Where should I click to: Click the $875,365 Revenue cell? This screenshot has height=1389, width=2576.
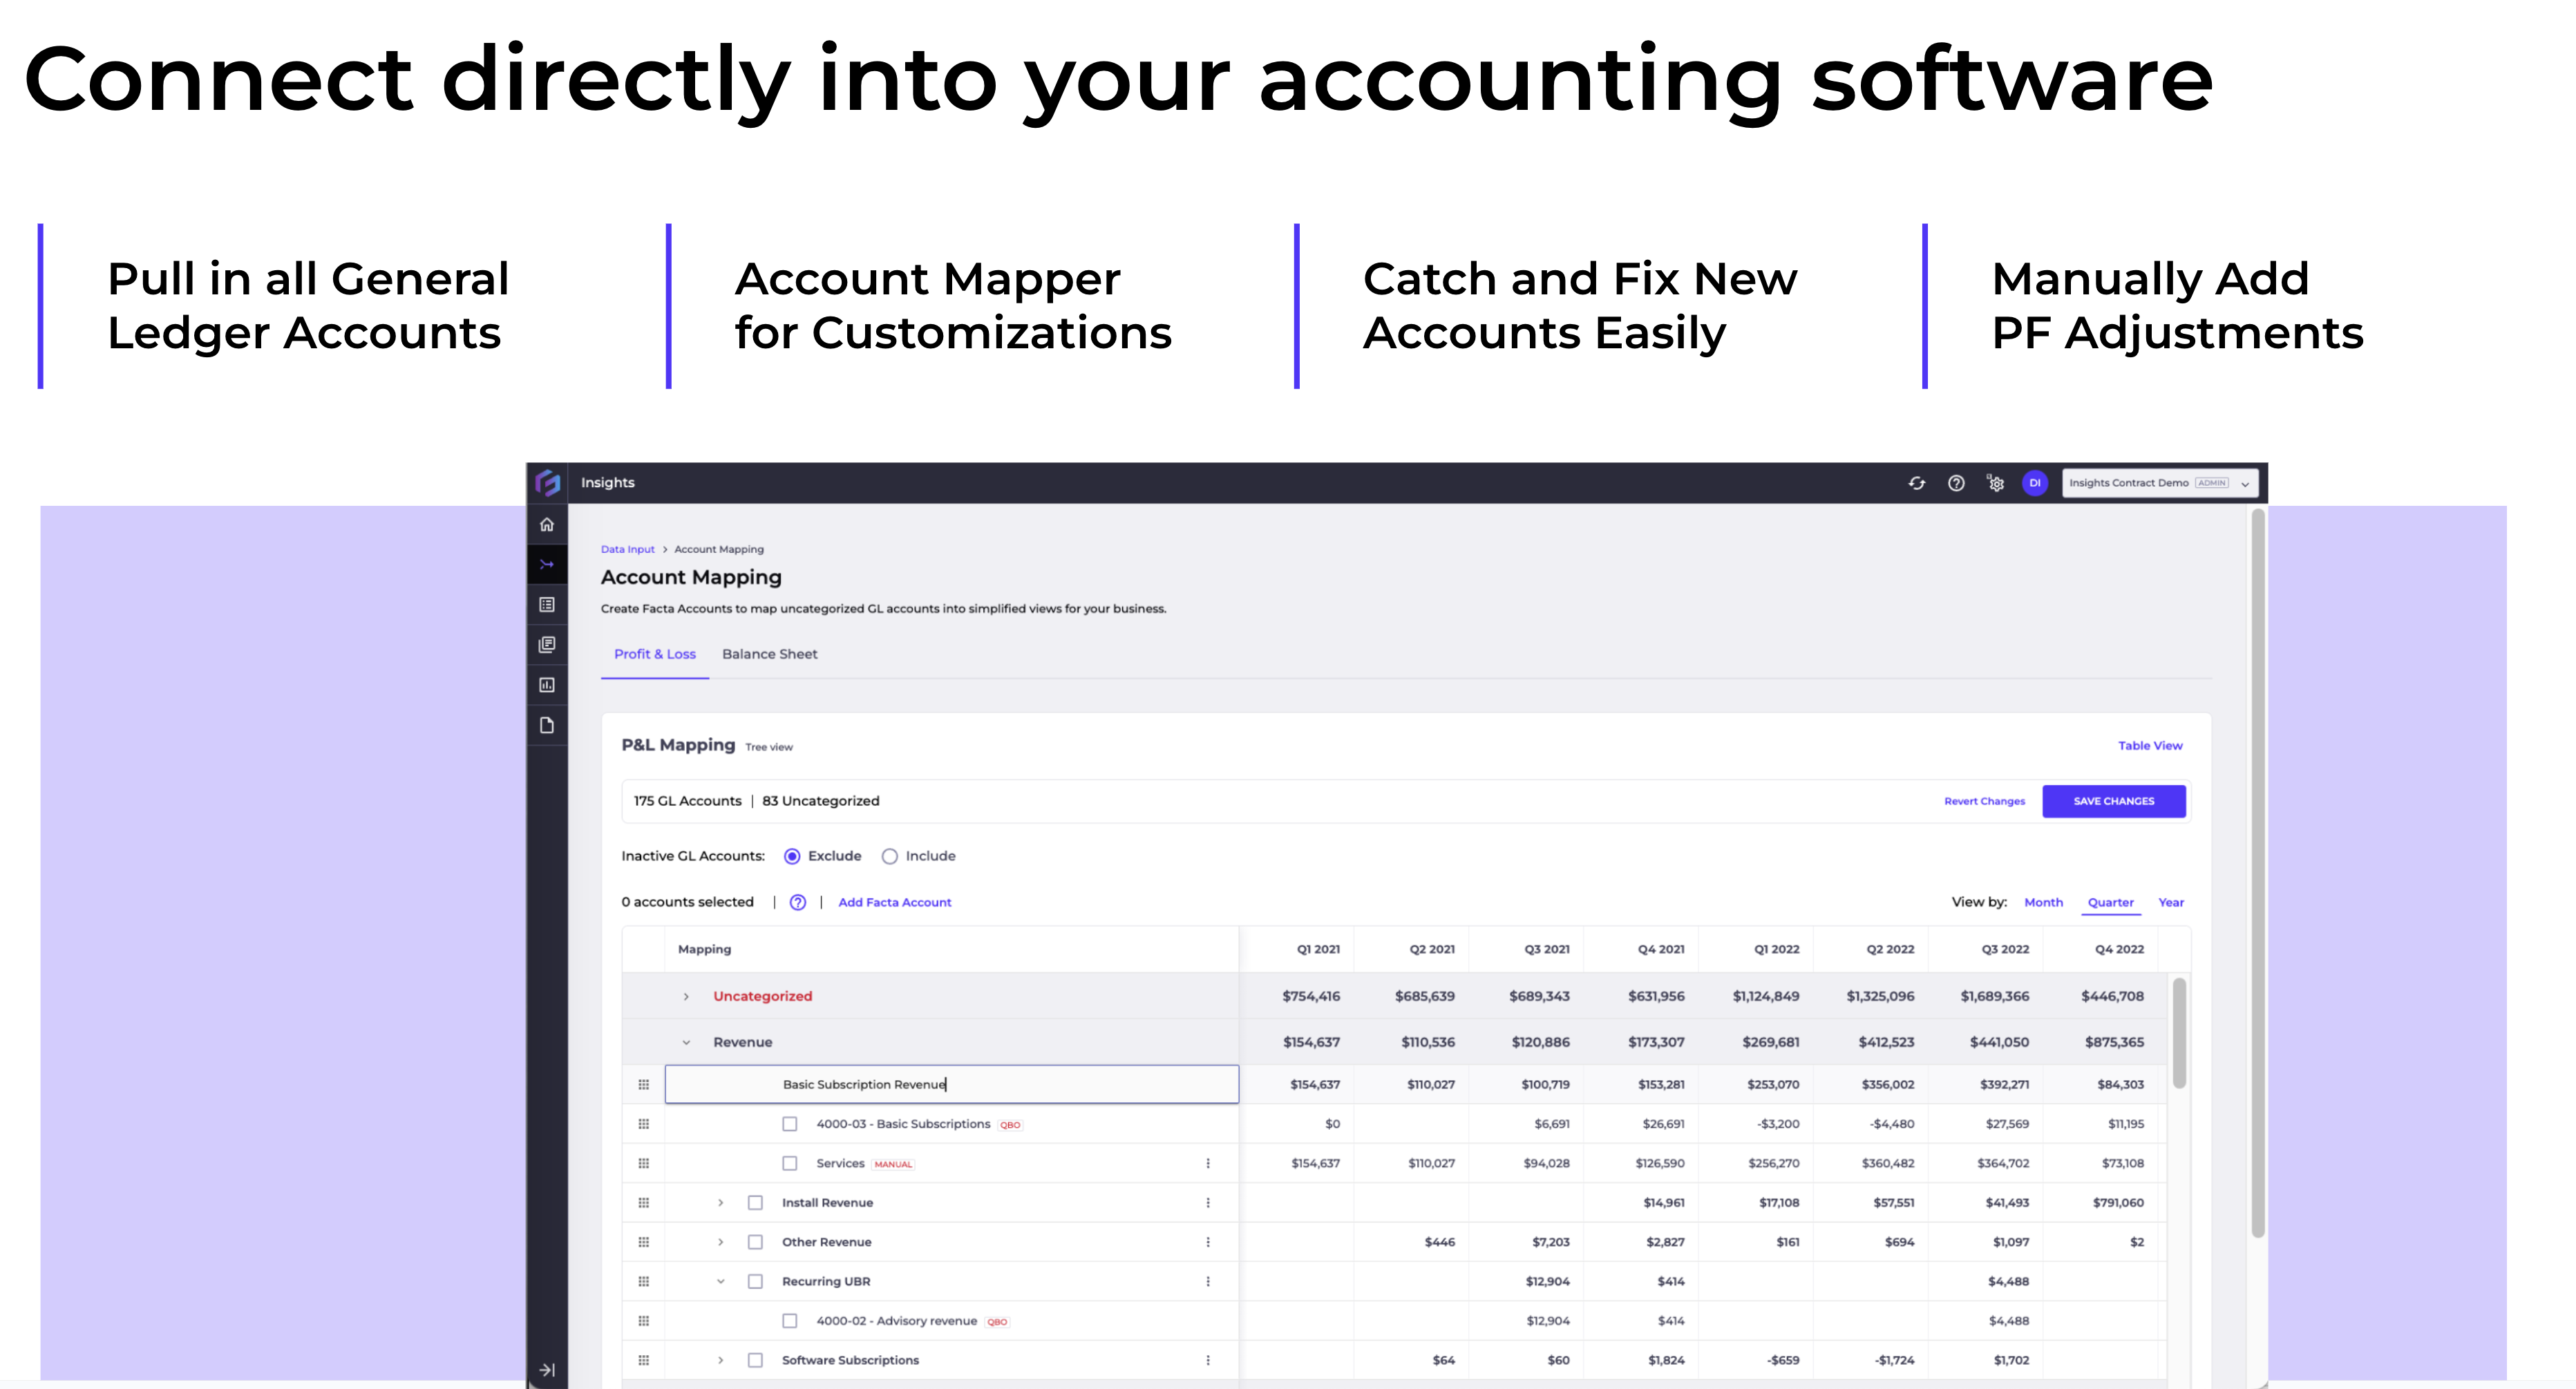point(2114,1042)
